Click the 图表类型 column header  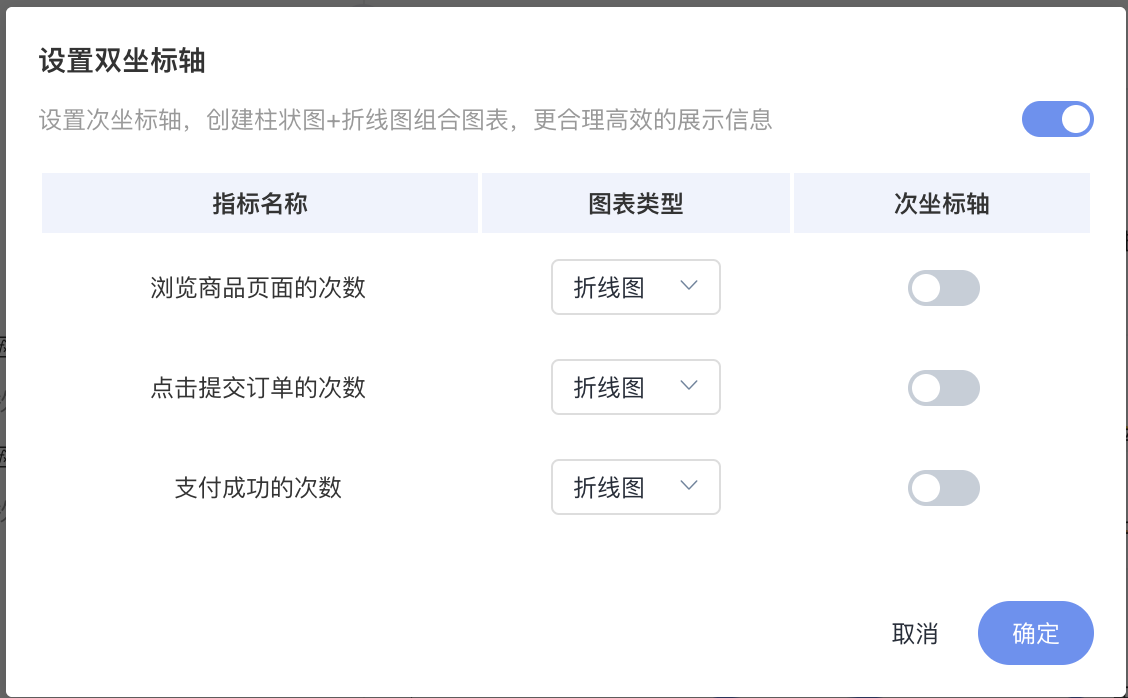[636, 203]
